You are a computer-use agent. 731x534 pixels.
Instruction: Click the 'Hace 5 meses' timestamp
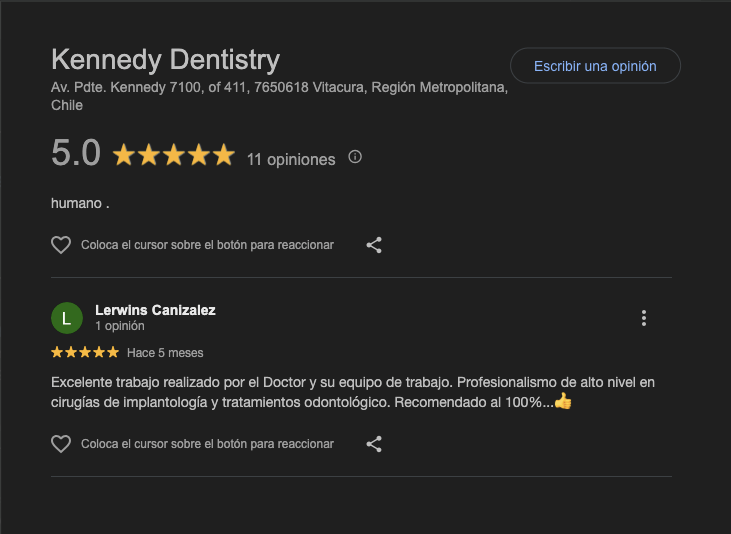pos(165,353)
